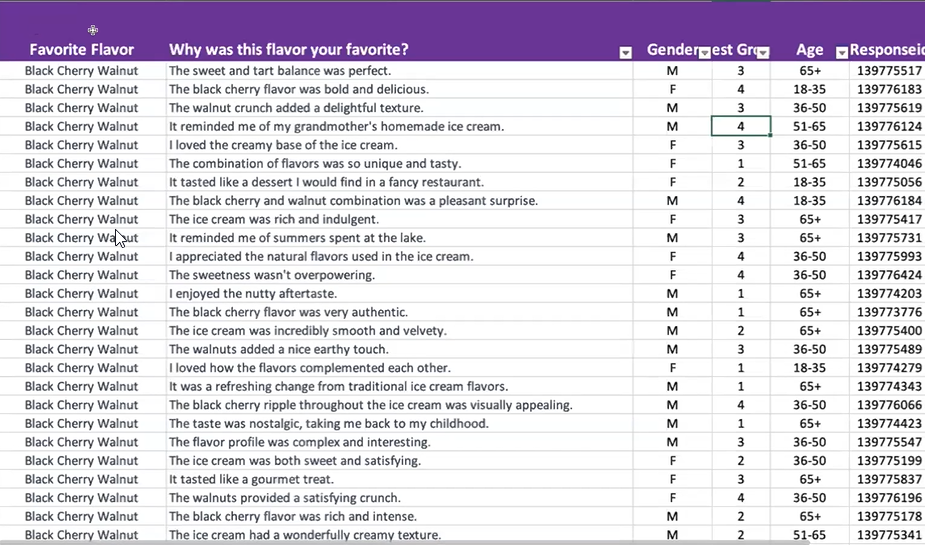
Task: Select Favorite Flavor cell in the 139775517 row
Action: [x=82, y=71]
